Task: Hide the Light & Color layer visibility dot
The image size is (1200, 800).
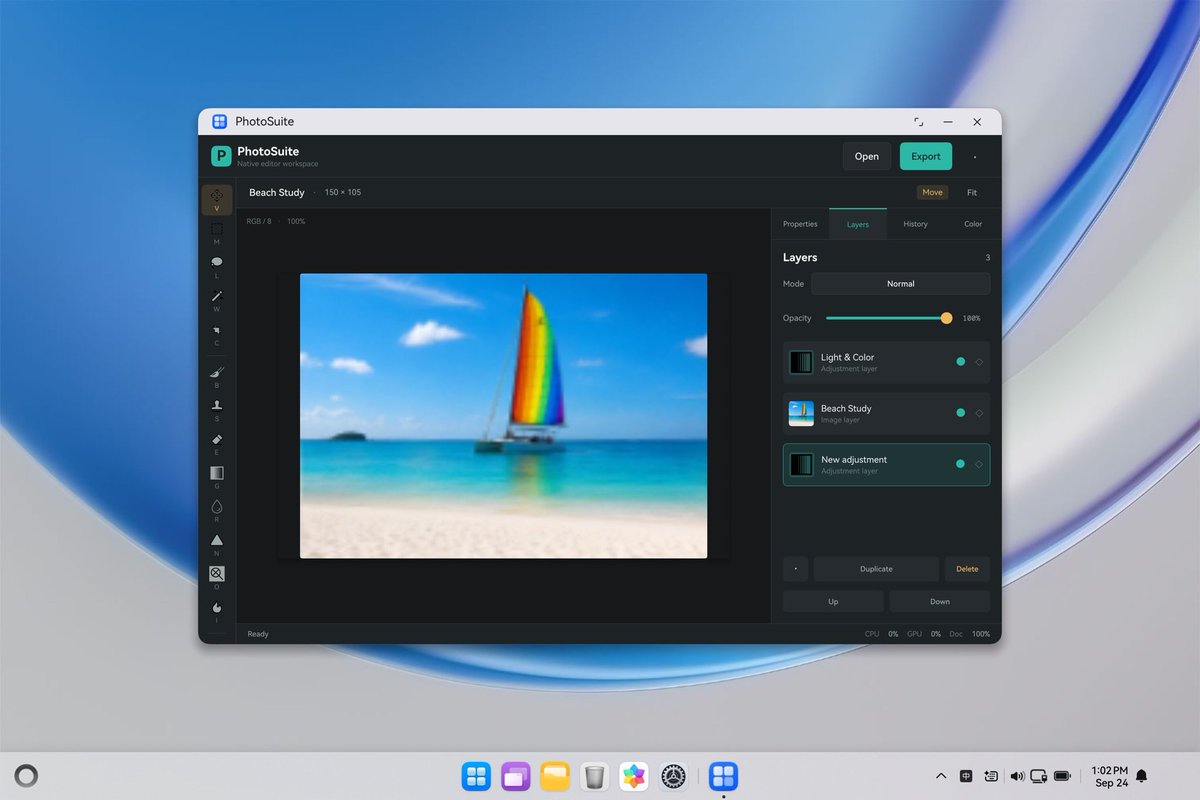Action: 961,362
